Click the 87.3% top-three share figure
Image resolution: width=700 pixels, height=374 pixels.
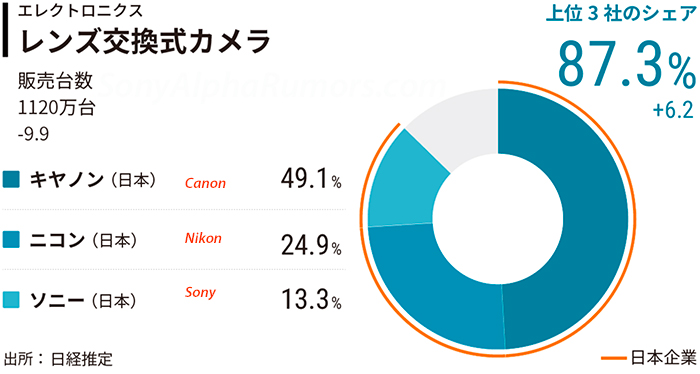pyautogui.click(x=626, y=67)
